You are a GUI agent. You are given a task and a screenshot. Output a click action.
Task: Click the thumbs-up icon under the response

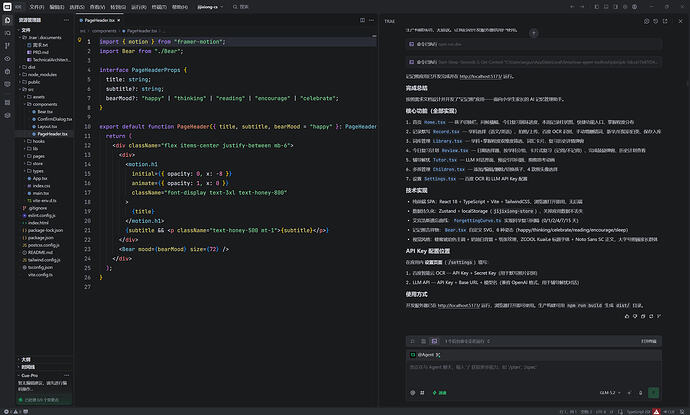coord(627,316)
